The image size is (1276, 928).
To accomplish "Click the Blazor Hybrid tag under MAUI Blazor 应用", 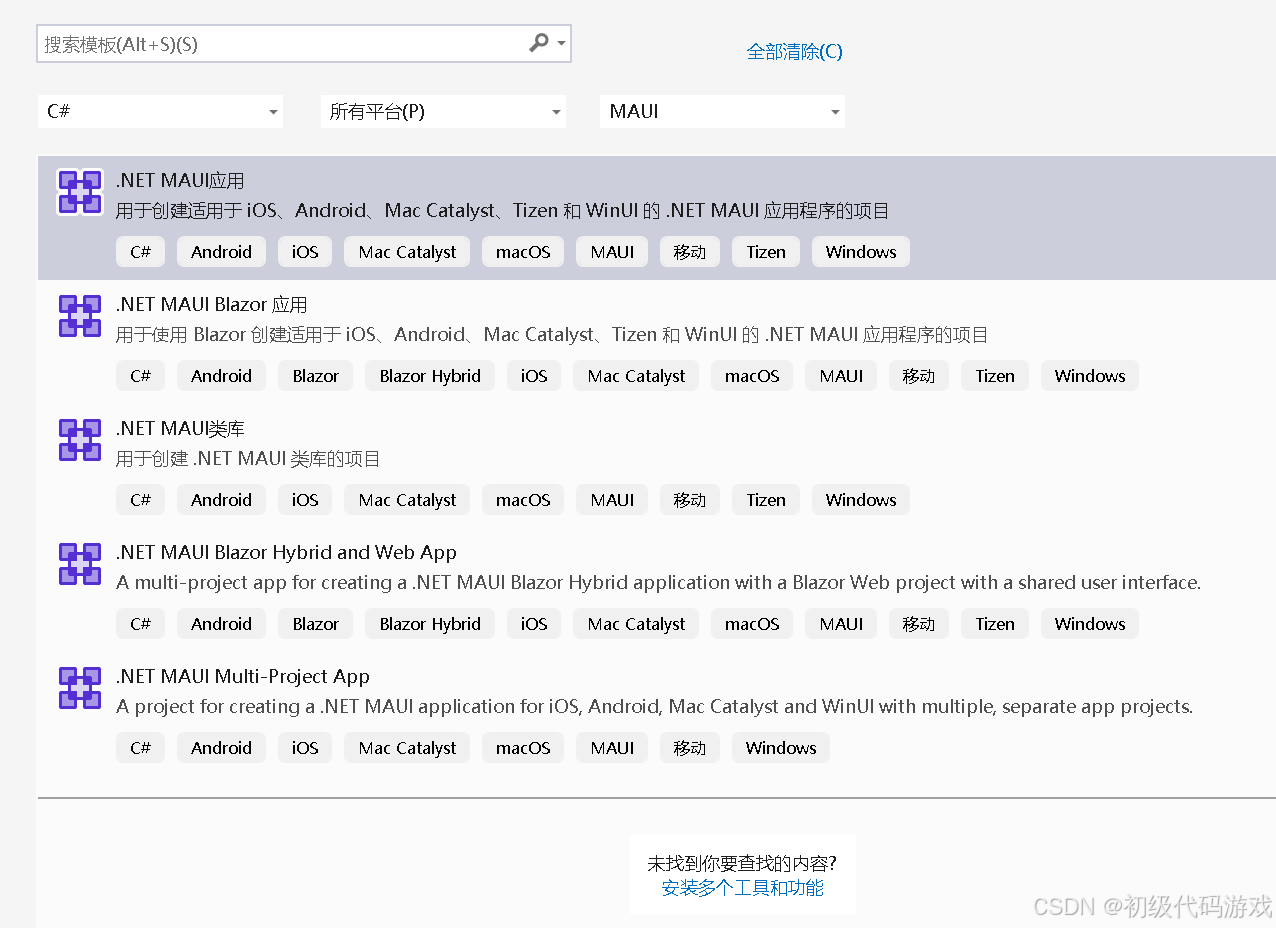I will pyautogui.click(x=430, y=376).
